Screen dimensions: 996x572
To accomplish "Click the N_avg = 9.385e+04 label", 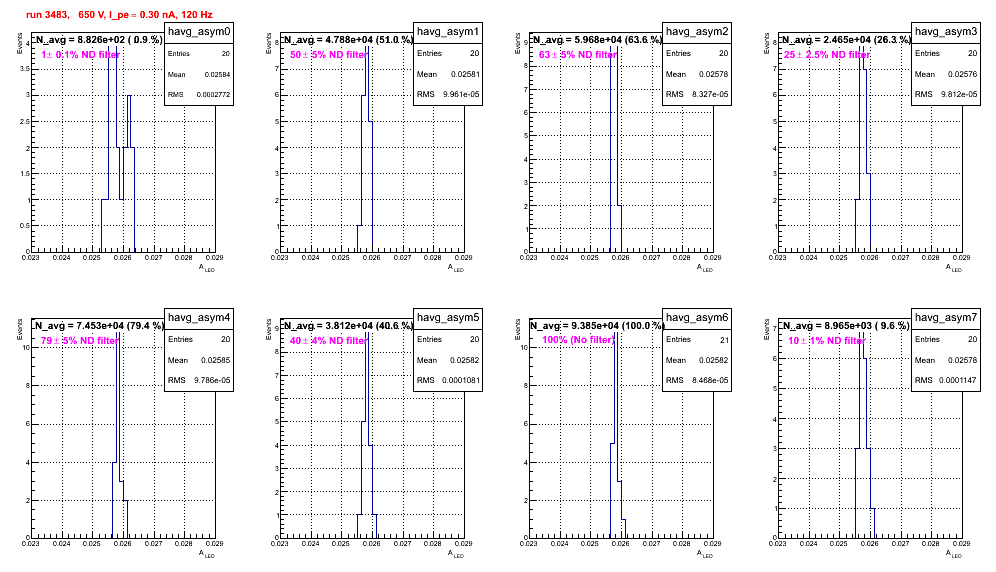I will pyautogui.click(x=597, y=326).
